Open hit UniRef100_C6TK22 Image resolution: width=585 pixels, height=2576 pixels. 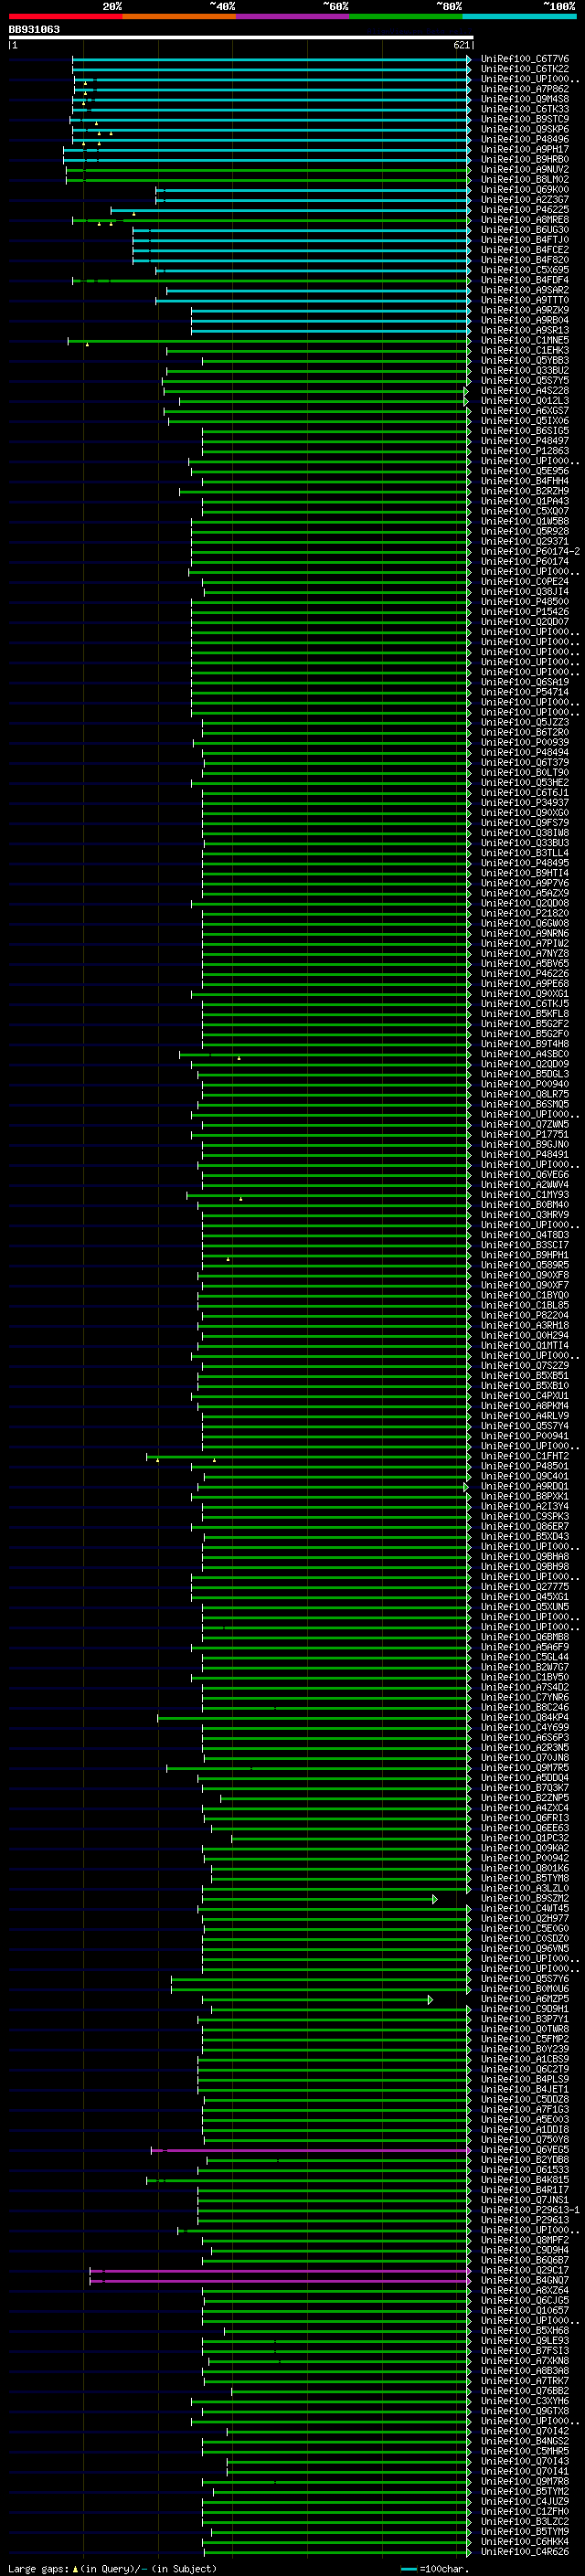[525, 69]
